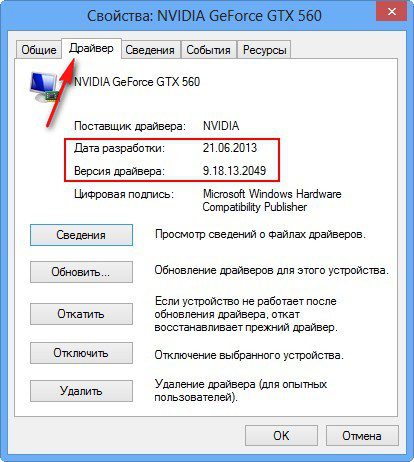Open the Сведения tab

click(150, 50)
